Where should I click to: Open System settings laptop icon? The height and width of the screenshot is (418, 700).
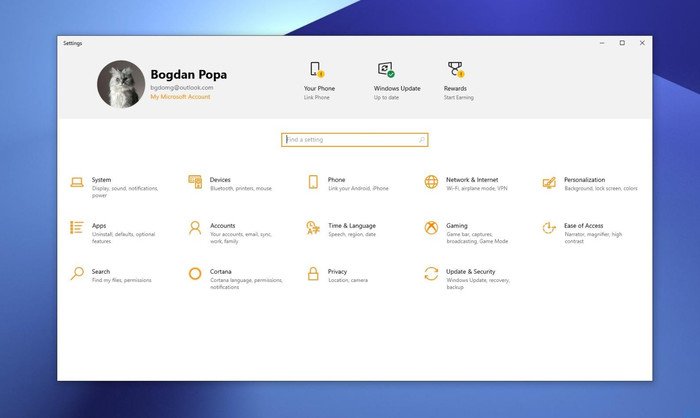(77, 182)
